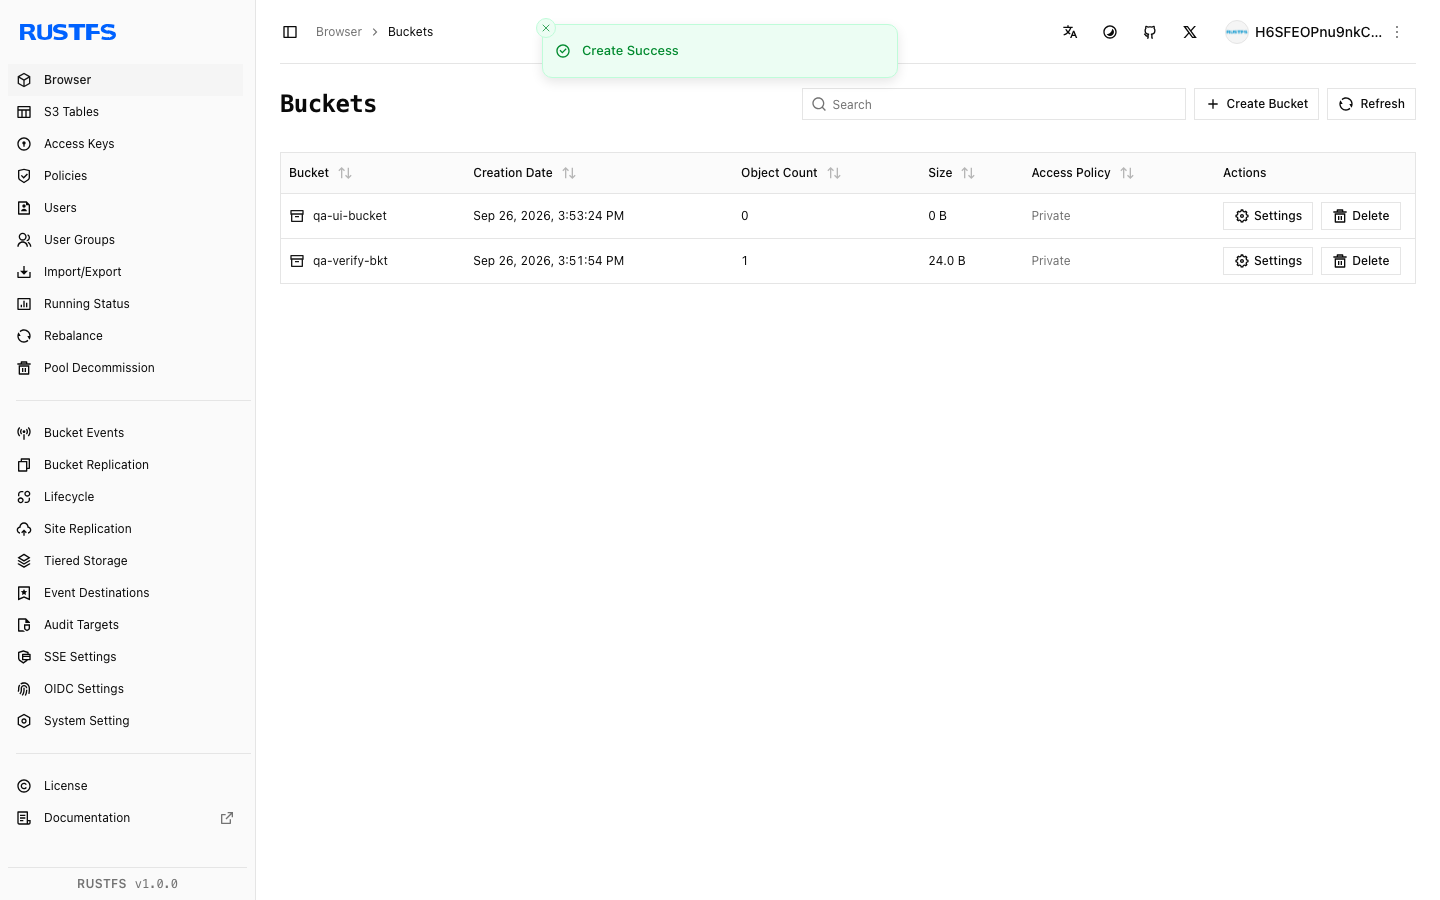
Task: Click the RUSTFS logo
Action: point(68,32)
